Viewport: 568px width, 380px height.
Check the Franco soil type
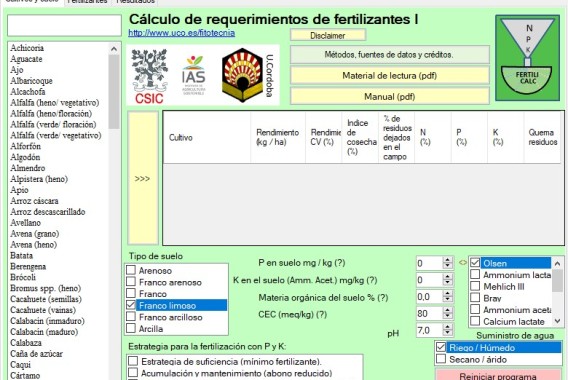[131, 293]
